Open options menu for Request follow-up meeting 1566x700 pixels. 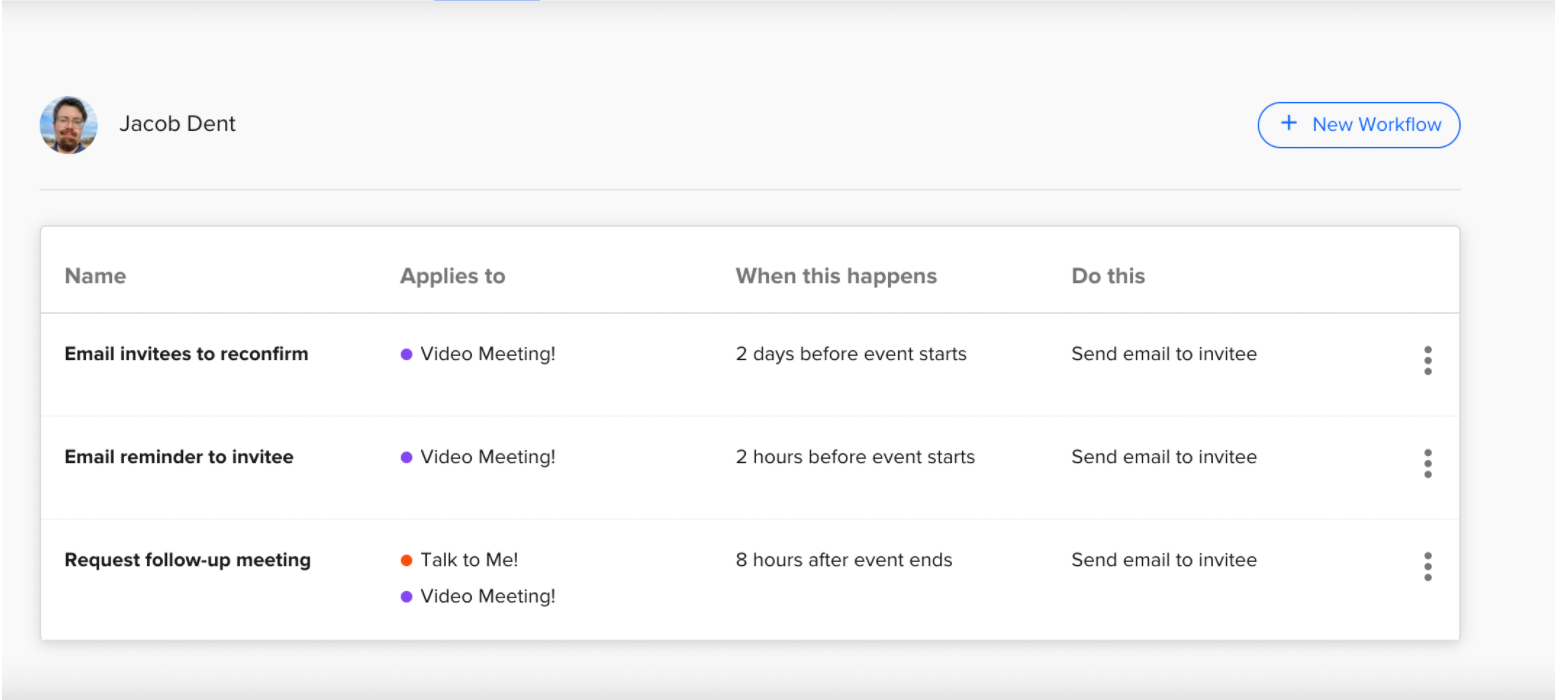tap(1427, 566)
